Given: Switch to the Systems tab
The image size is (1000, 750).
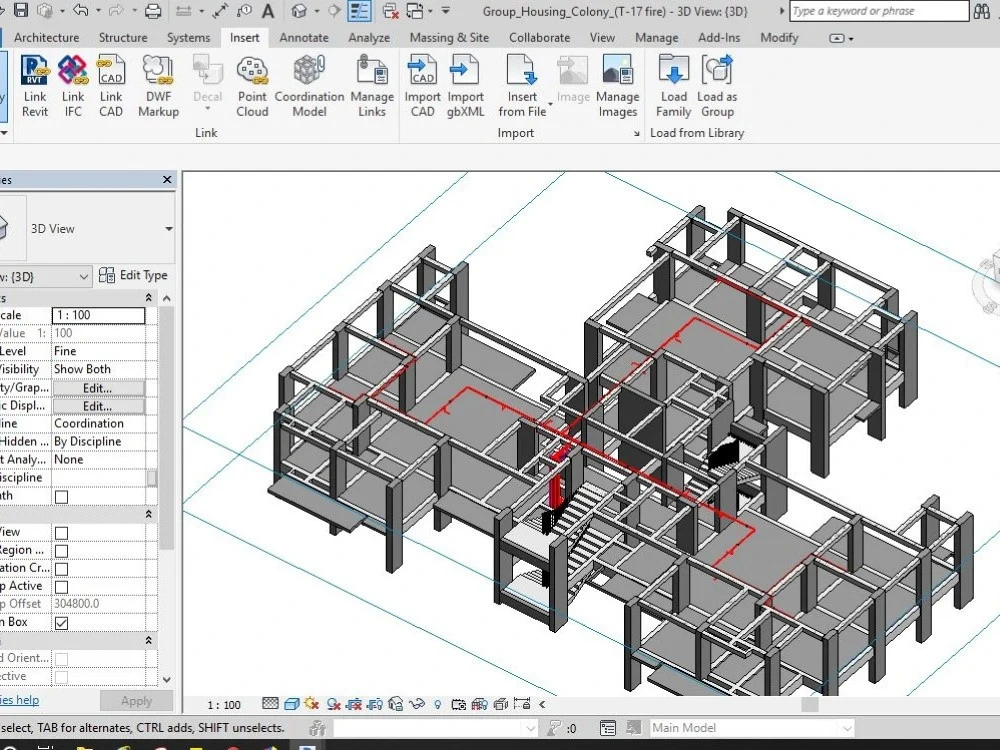Looking at the screenshot, I should click(x=188, y=38).
